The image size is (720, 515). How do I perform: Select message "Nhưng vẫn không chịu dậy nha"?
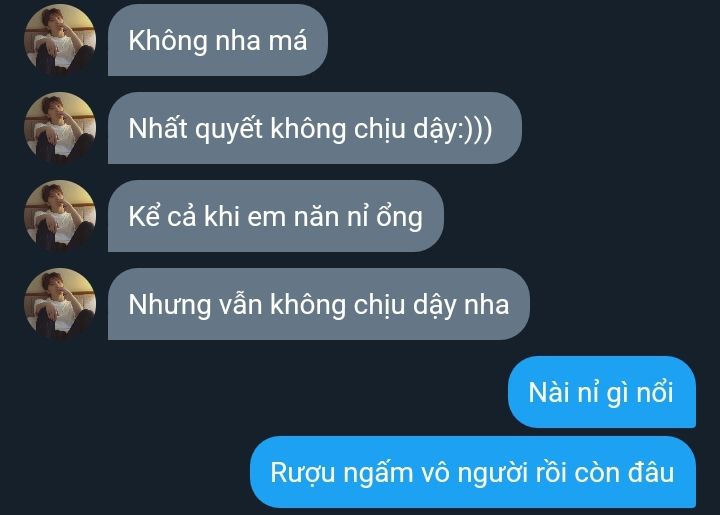[319, 304]
